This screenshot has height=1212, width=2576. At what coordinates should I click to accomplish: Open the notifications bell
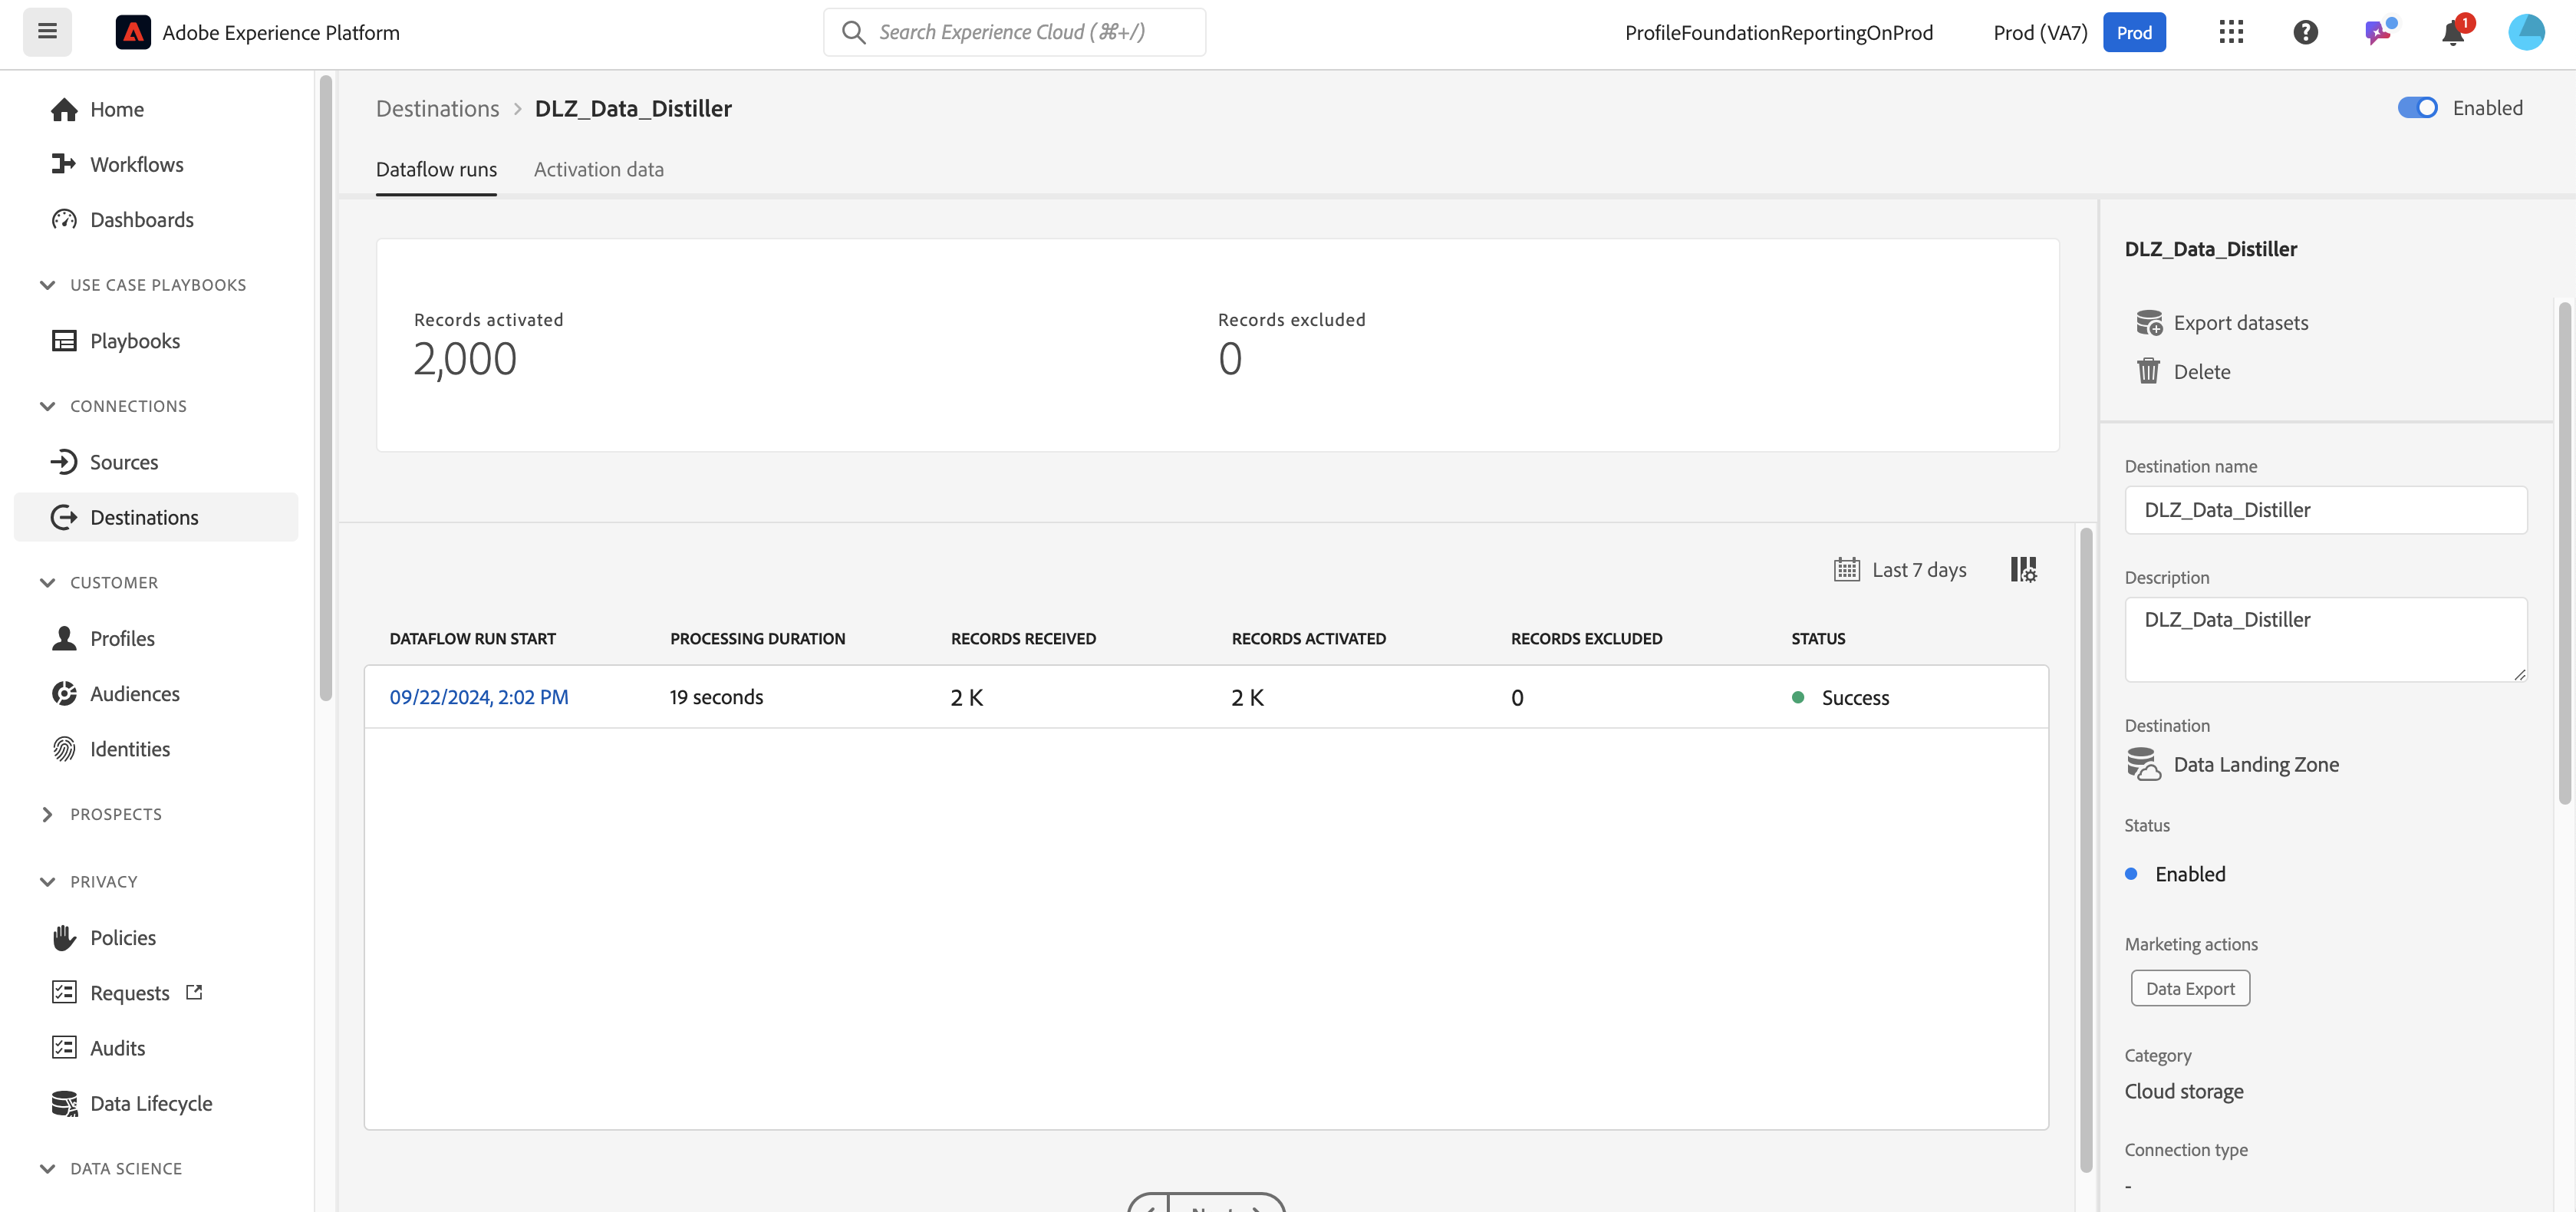(x=2452, y=33)
